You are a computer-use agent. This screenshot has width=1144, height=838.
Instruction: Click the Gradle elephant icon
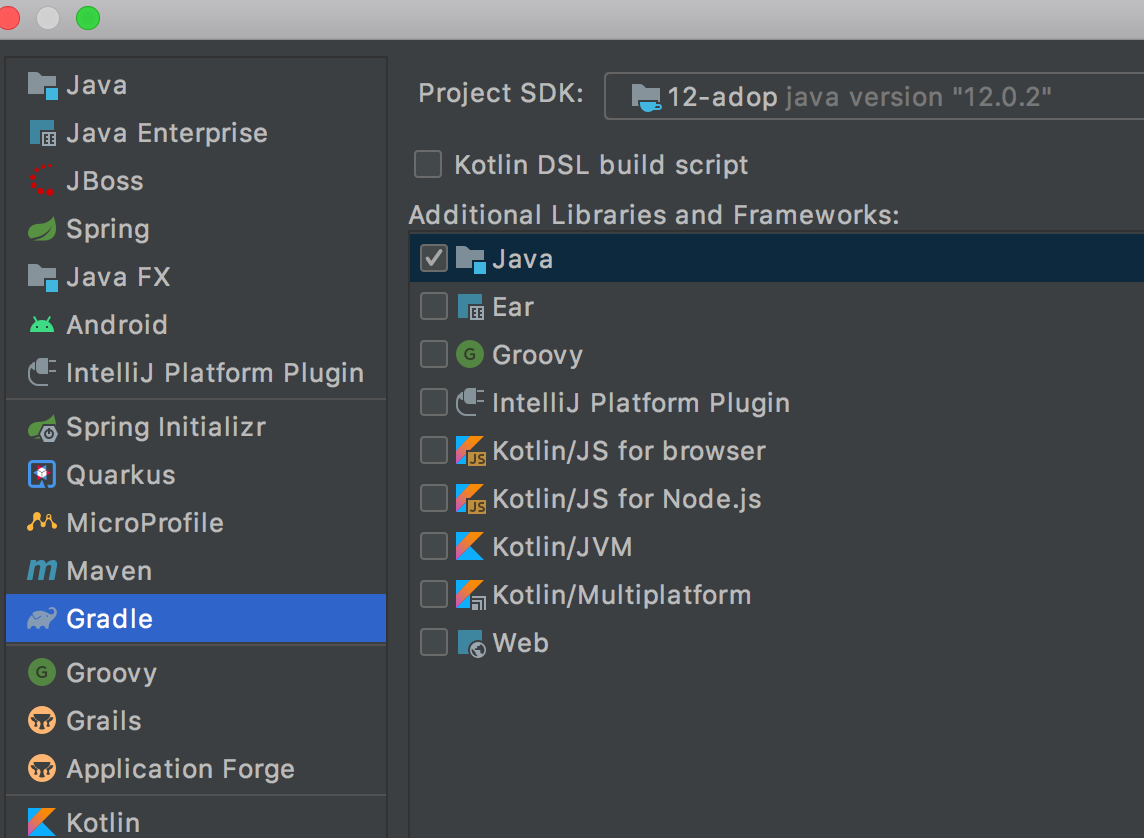pyautogui.click(x=42, y=618)
